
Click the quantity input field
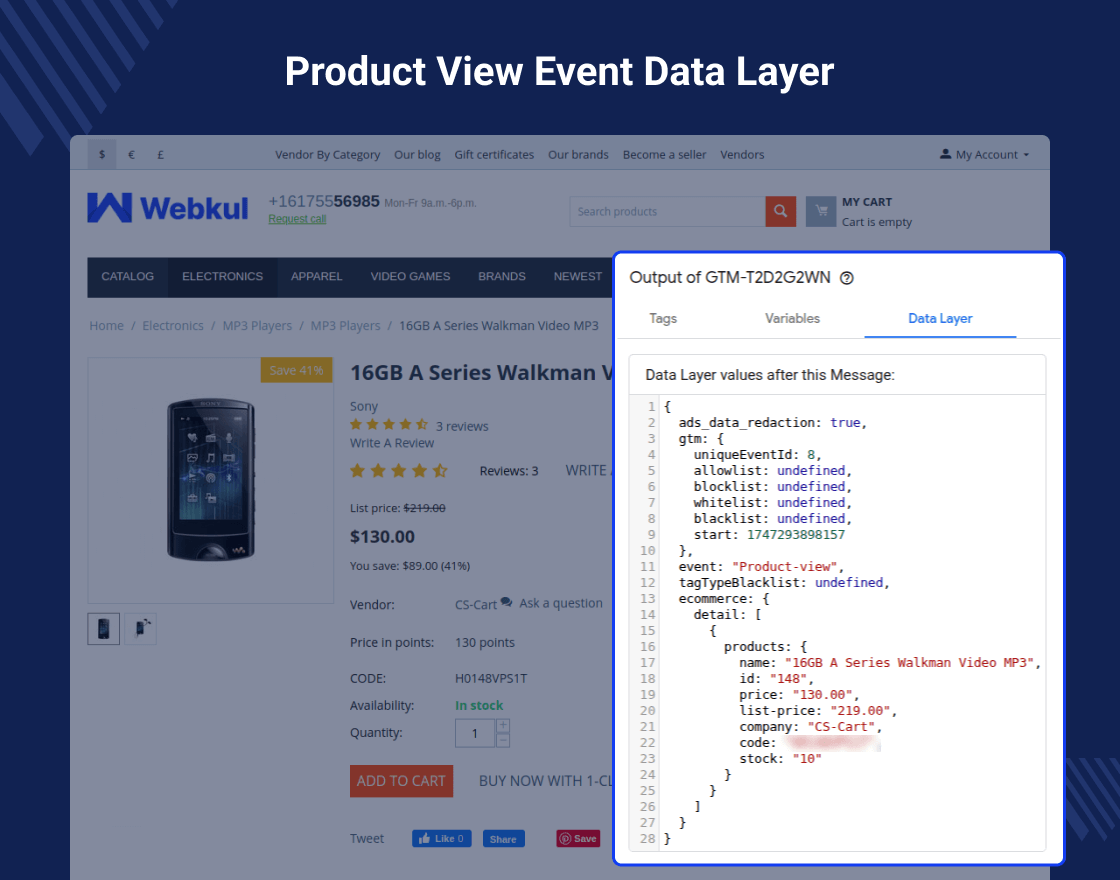(475, 734)
